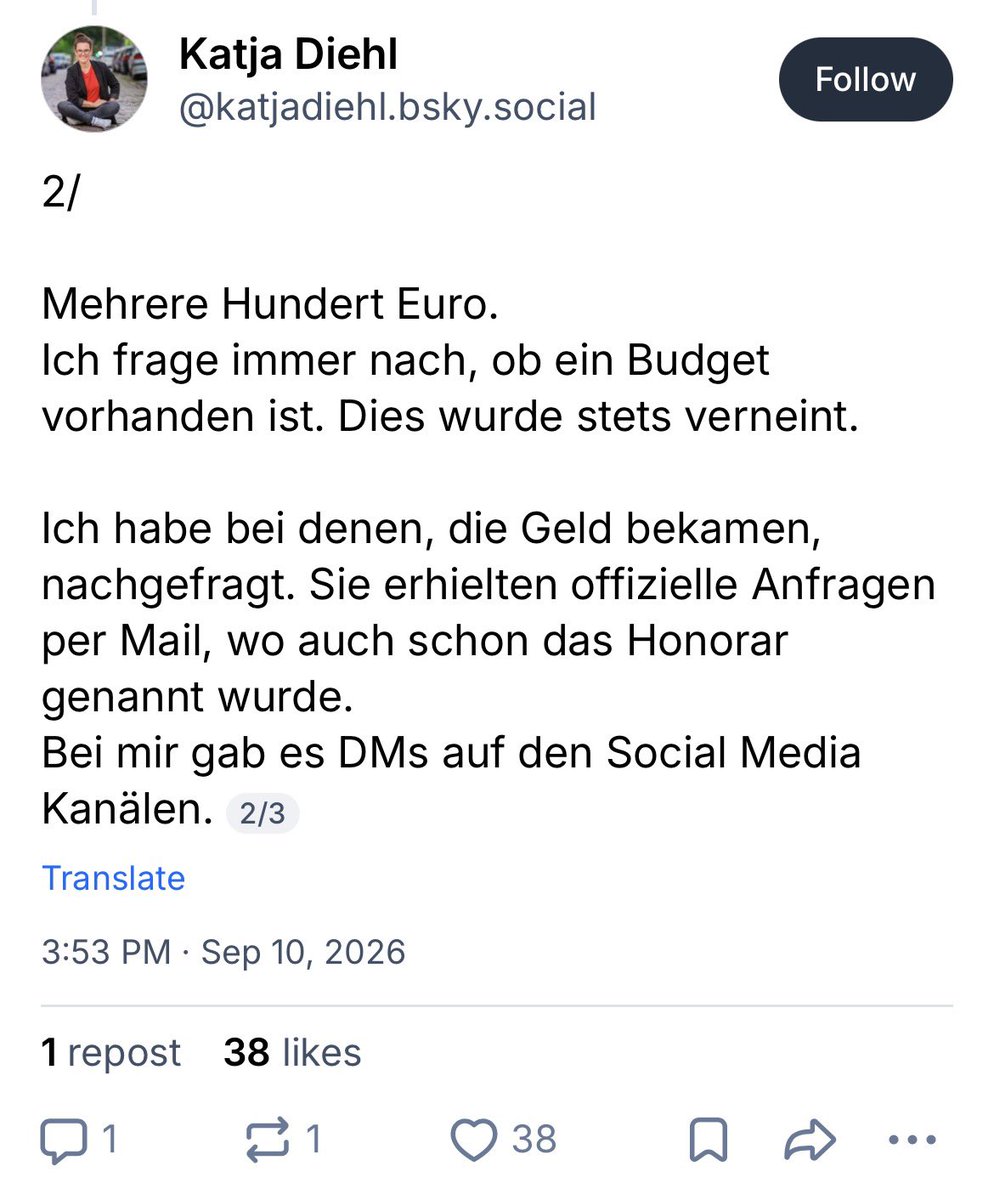View the list under "1 repost"
This screenshot has height=1200, width=994.
(x=111, y=1052)
